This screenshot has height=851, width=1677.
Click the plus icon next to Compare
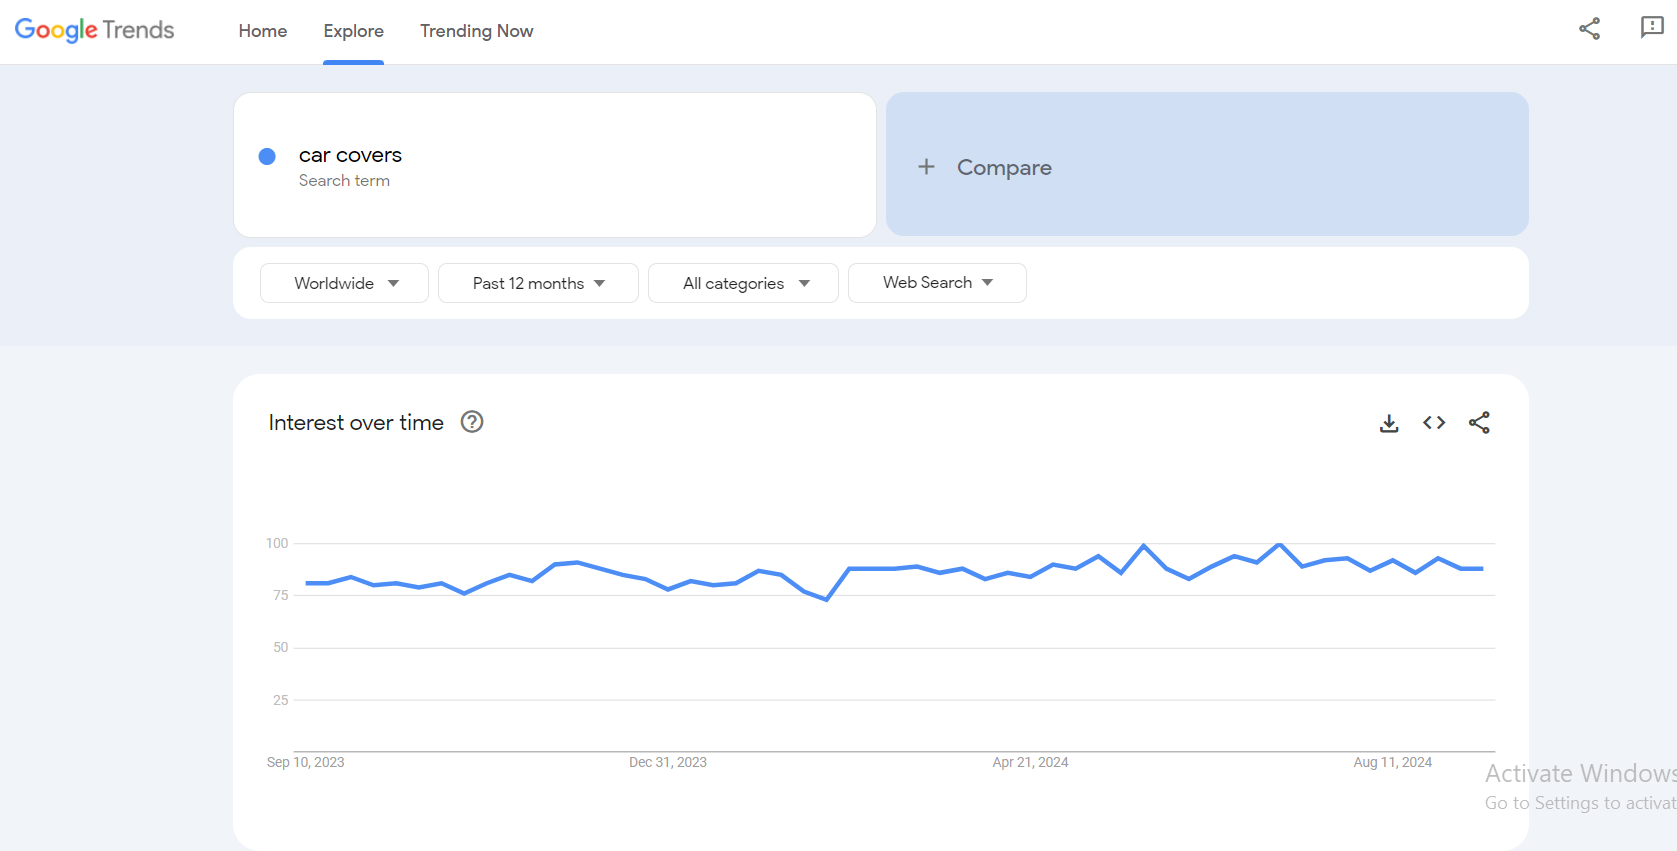[926, 167]
